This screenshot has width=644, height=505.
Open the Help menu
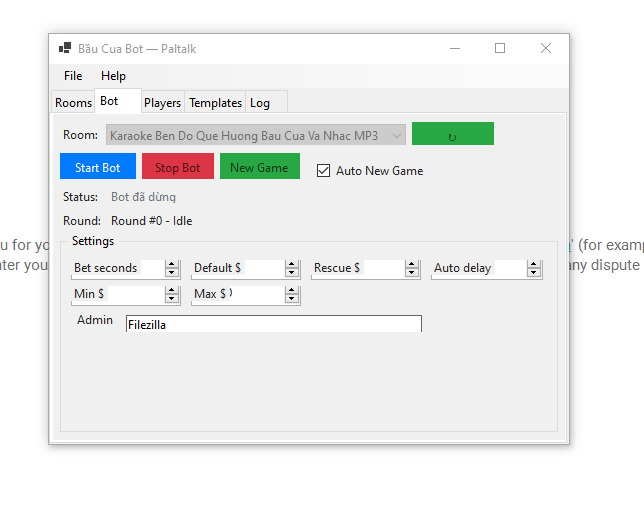point(113,76)
